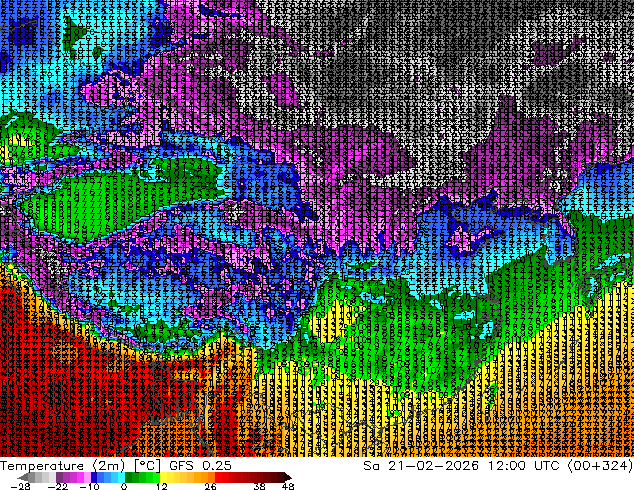Click the bright red legend swatch at 26

(218, 477)
